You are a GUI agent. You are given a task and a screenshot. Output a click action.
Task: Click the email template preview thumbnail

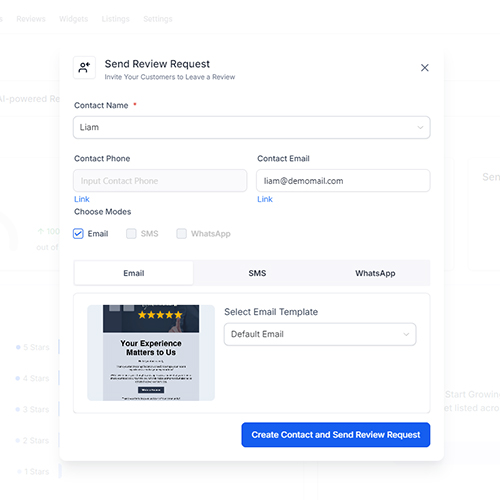pos(151,352)
